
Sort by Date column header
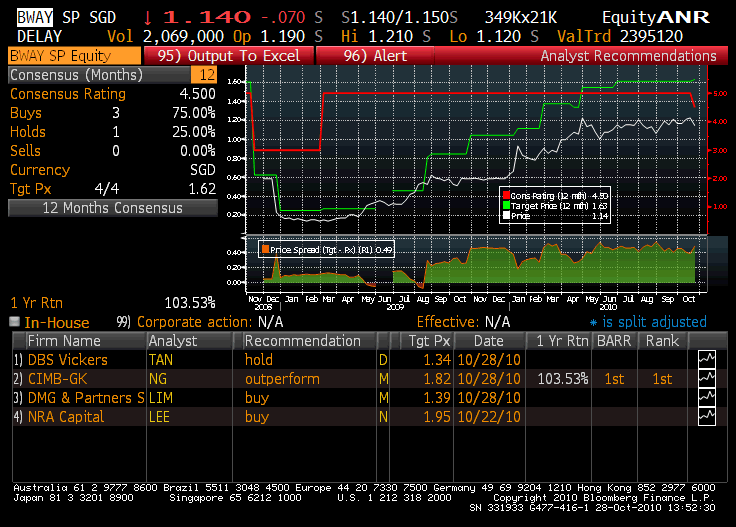click(489, 341)
